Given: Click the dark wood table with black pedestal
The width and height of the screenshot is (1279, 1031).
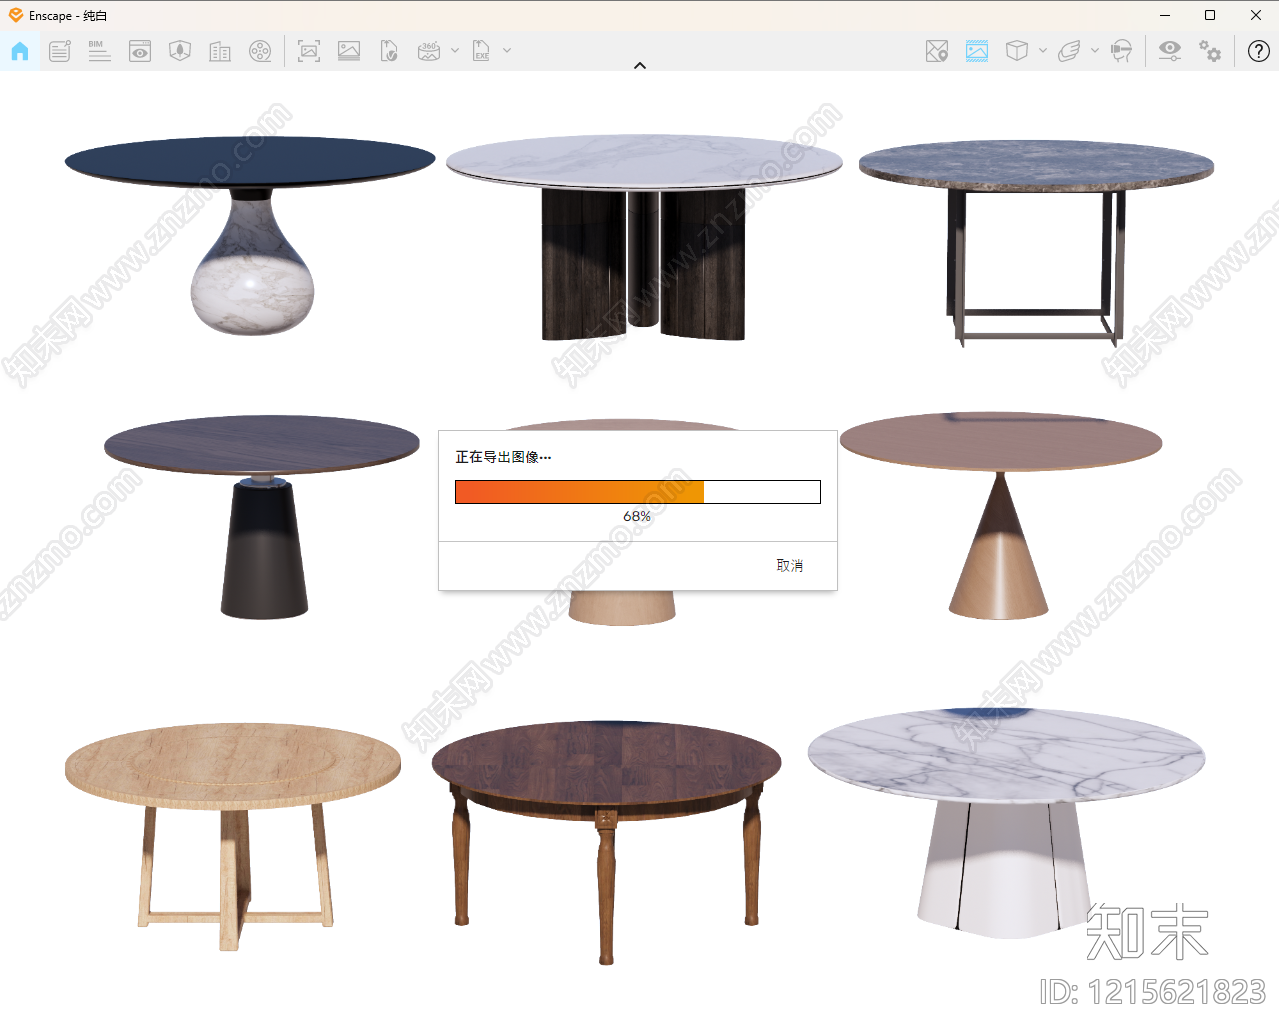Looking at the screenshot, I should (x=262, y=517).
